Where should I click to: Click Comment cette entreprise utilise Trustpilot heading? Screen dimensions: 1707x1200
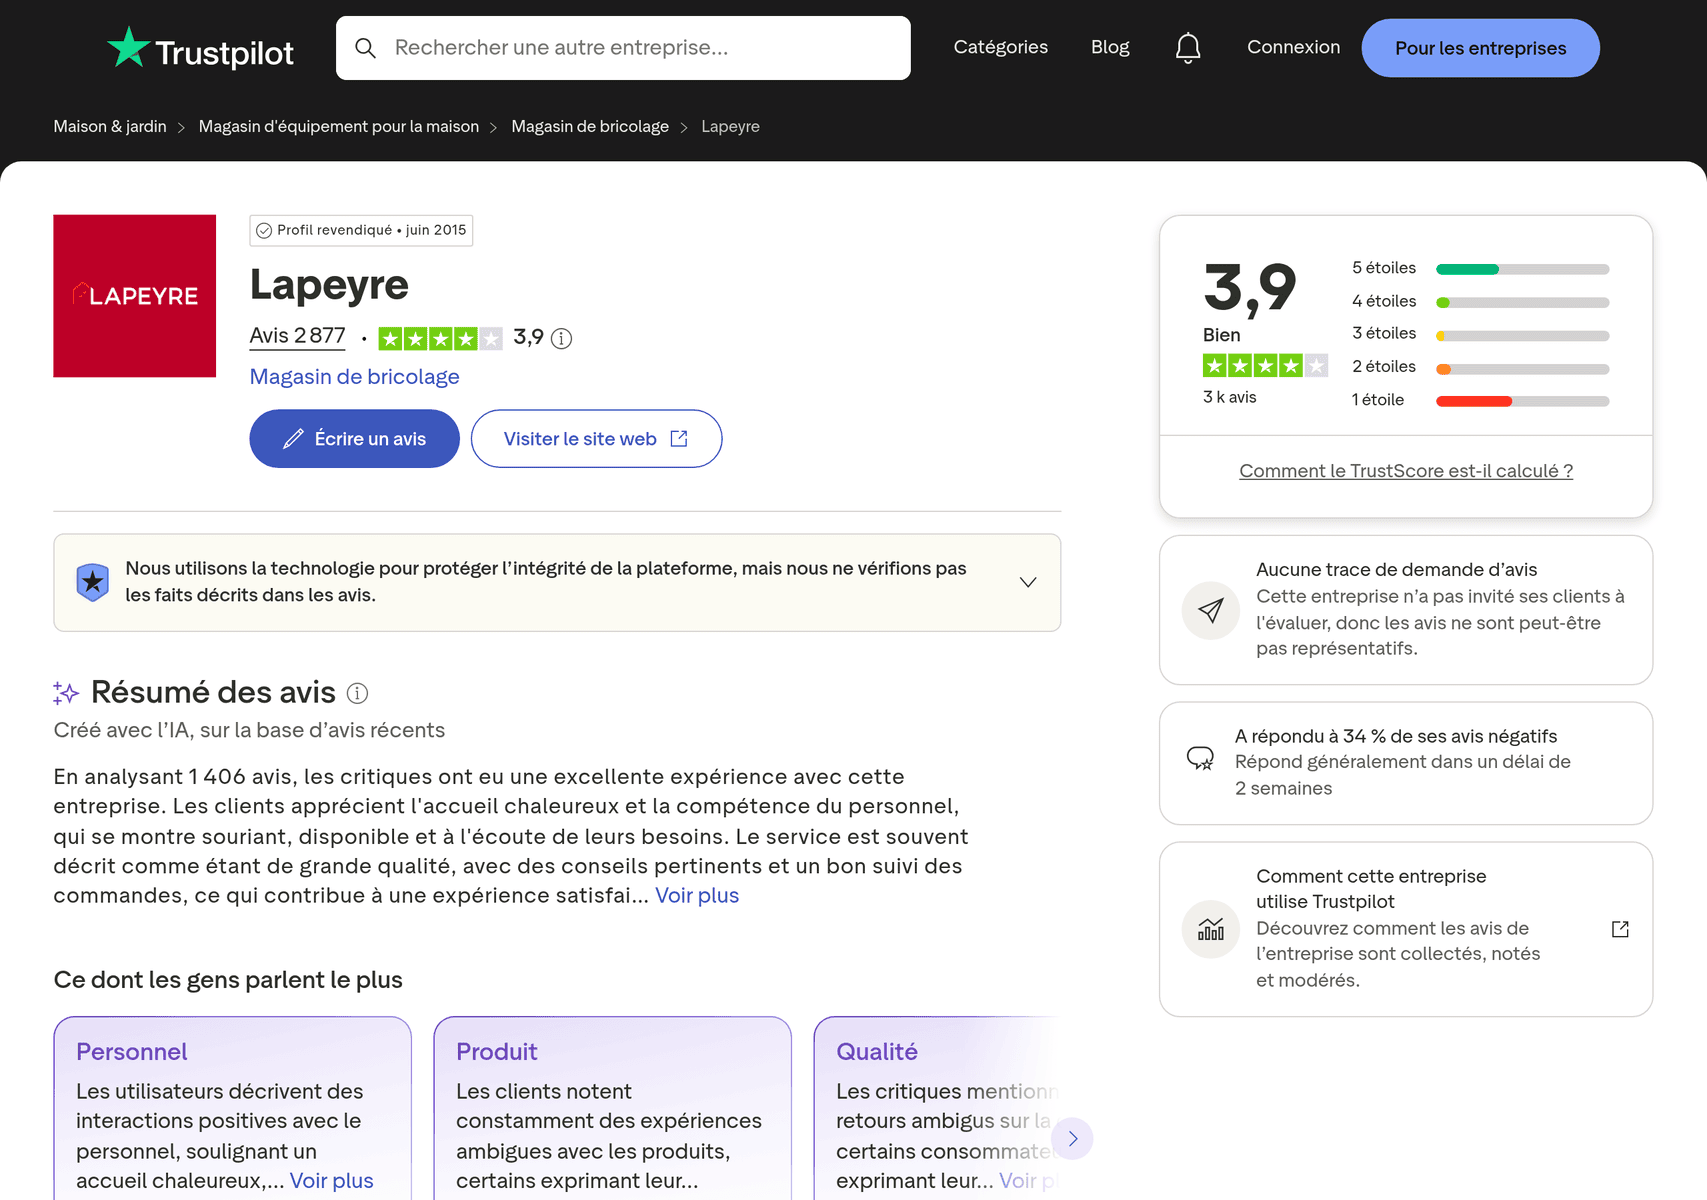[x=1371, y=889]
